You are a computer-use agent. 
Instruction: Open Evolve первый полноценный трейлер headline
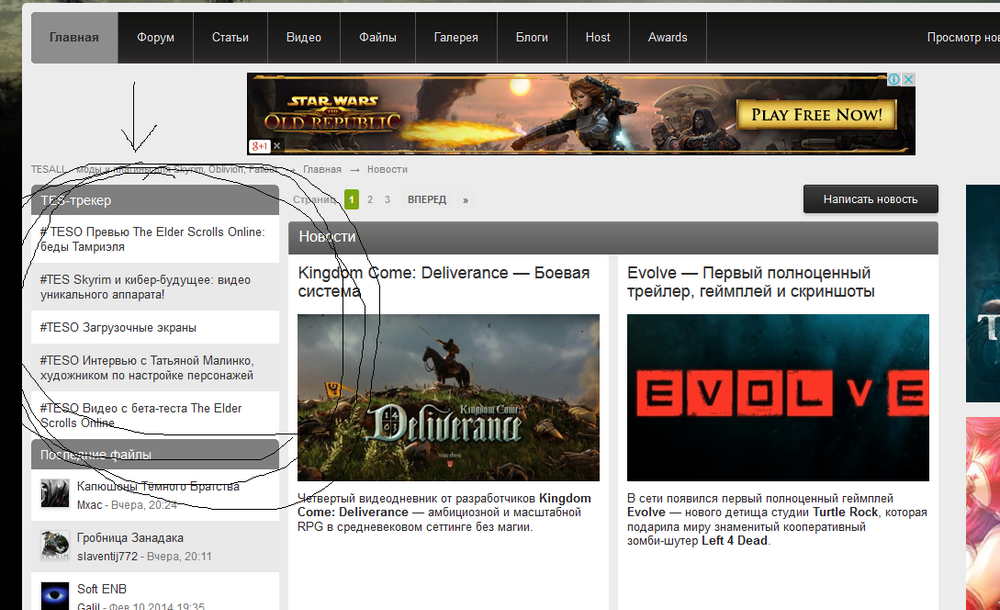point(751,282)
